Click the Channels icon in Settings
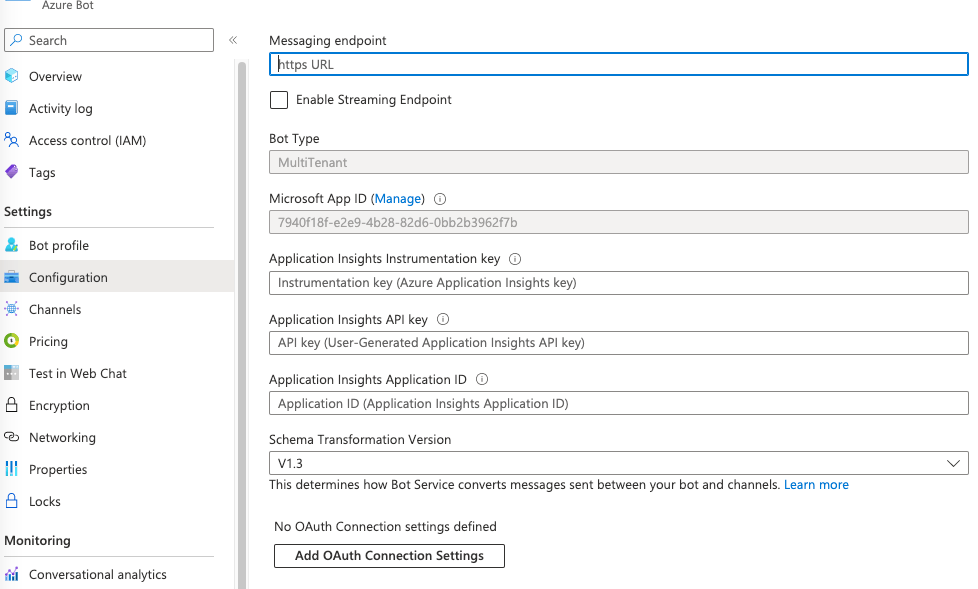This screenshot has width=978, height=589. [12, 309]
